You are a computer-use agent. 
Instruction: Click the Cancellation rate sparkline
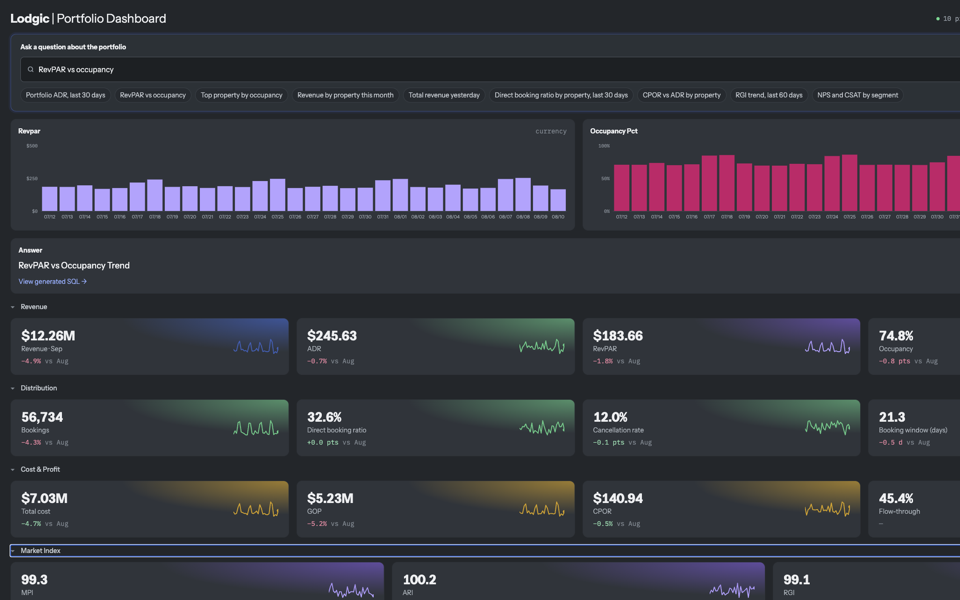tap(828, 427)
